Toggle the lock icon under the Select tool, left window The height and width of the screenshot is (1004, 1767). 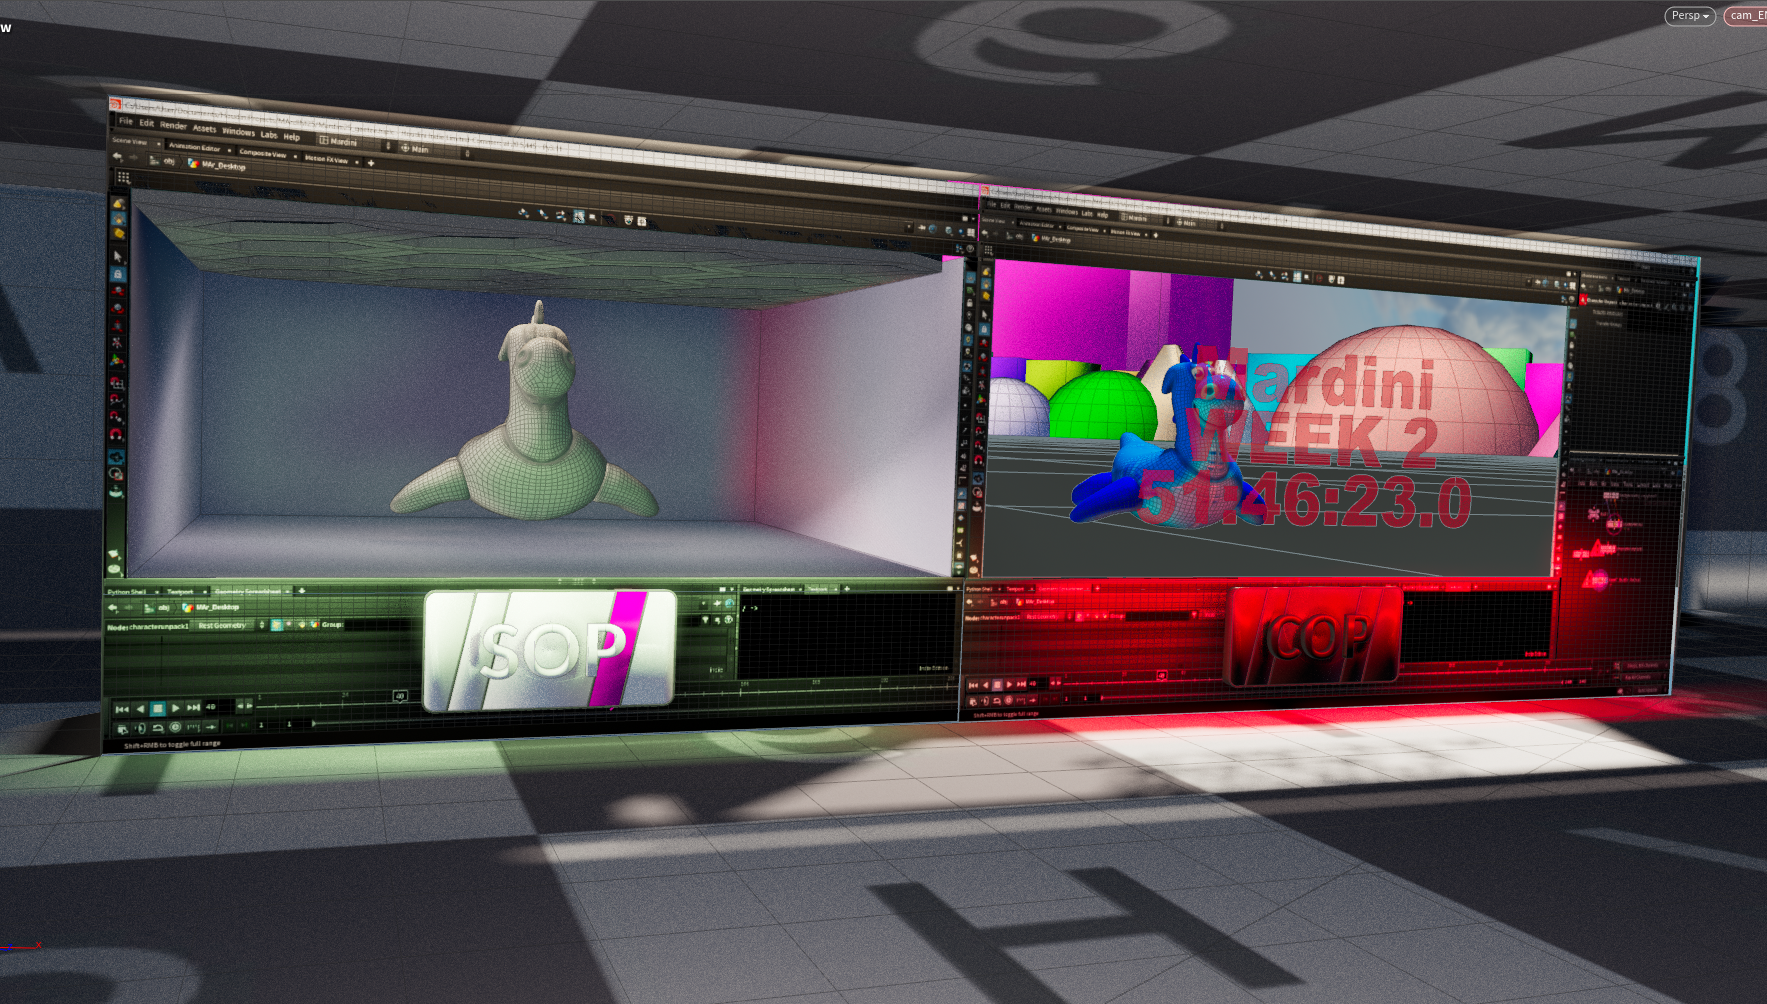[x=117, y=273]
